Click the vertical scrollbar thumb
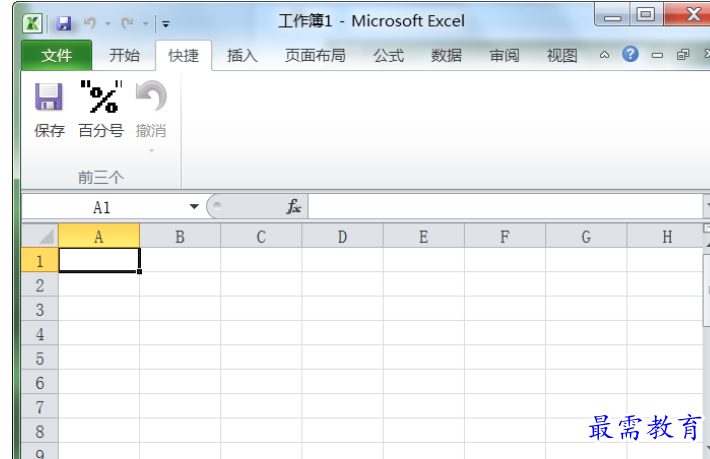This screenshot has width=710, height=459. [706, 290]
